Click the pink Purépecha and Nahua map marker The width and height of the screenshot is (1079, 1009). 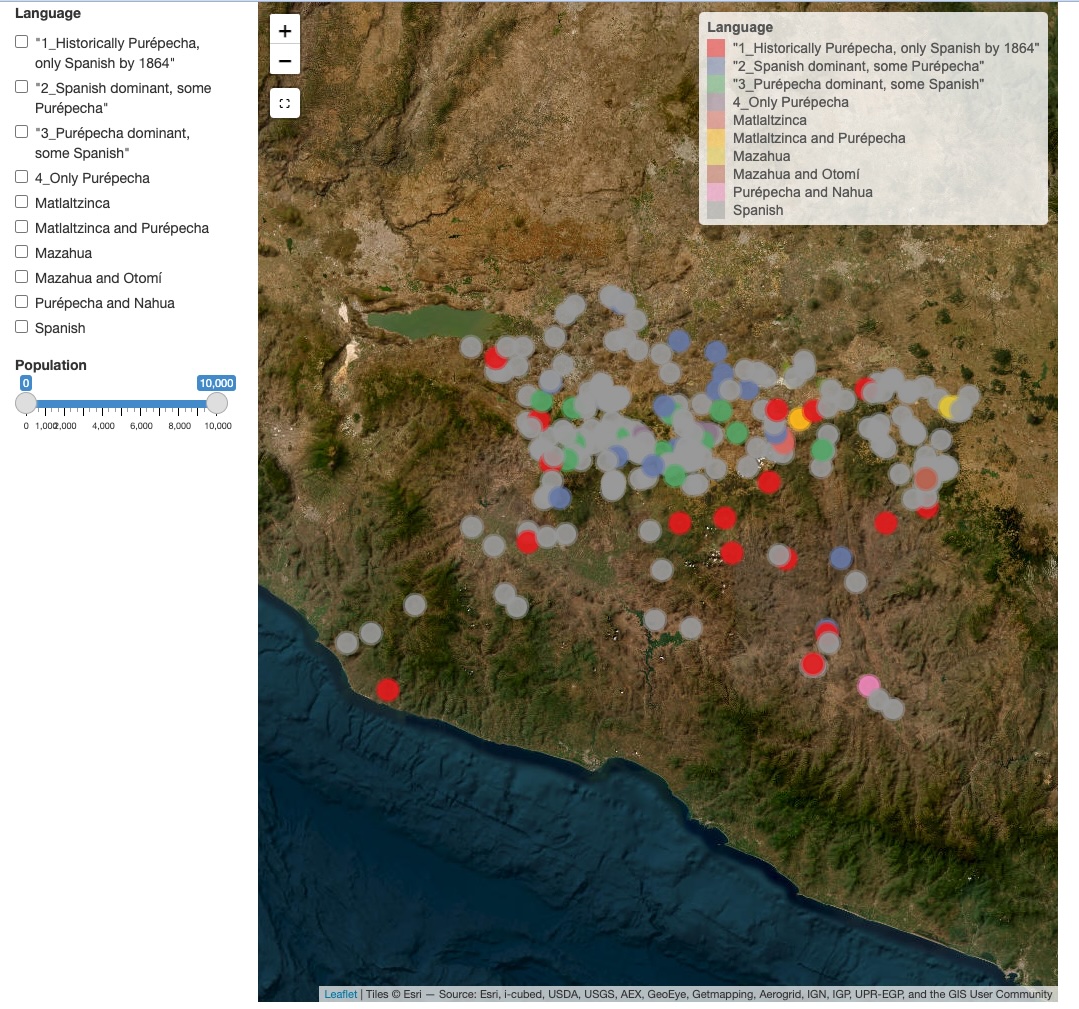tap(869, 686)
